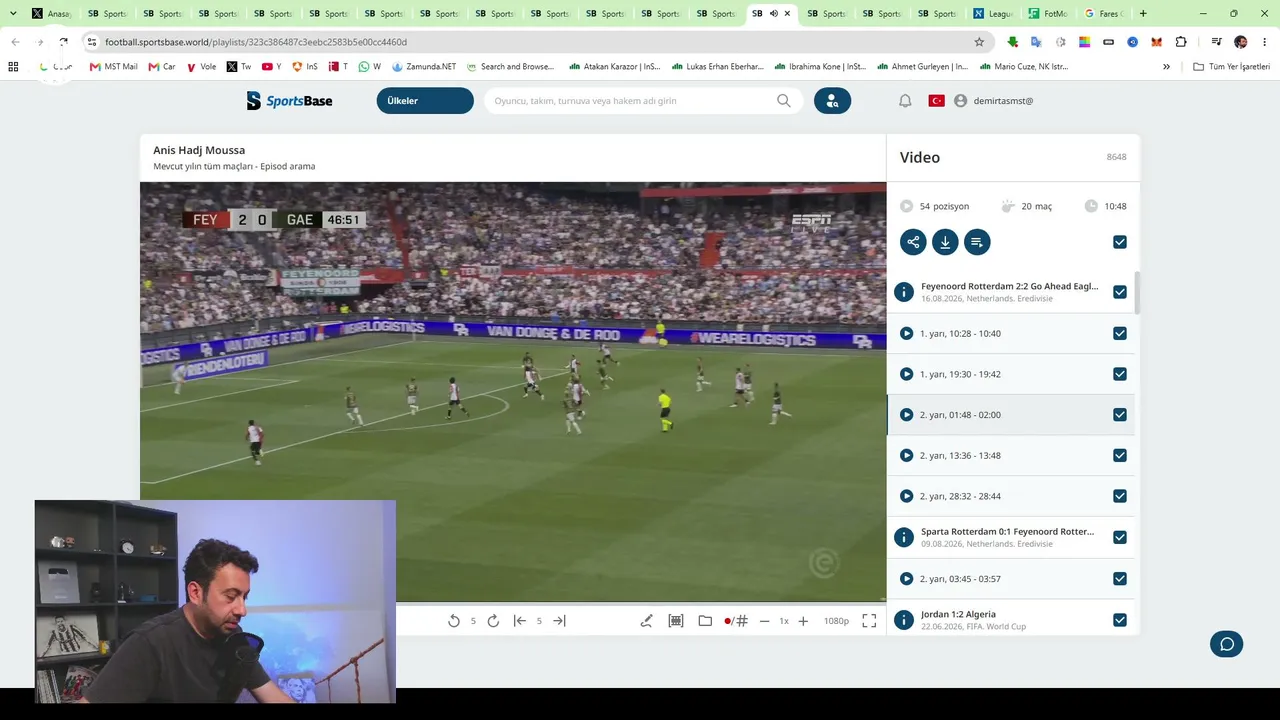Switch to the Anasayfa X tab

(x=51, y=14)
